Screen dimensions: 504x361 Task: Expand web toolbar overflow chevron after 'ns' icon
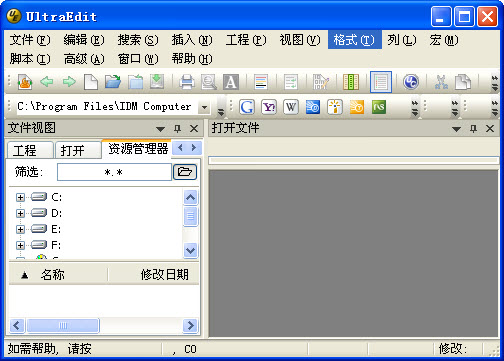point(414,108)
